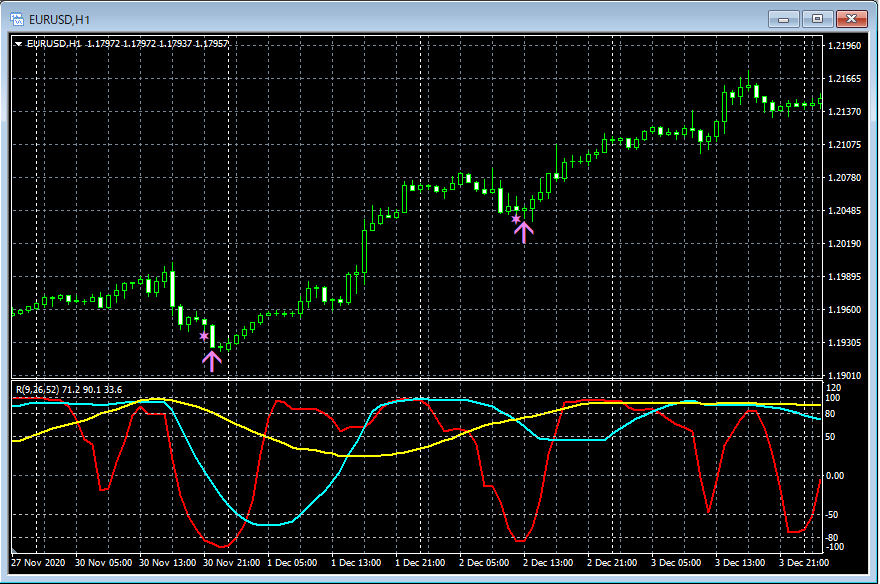Viewport: 880px width, 584px height.
Task: Click the 1 Dec 13:00 time label
Action: tap(356, 563)
